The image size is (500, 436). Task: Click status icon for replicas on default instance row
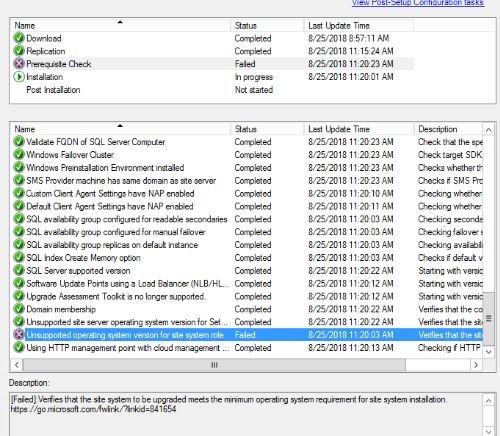19,245
